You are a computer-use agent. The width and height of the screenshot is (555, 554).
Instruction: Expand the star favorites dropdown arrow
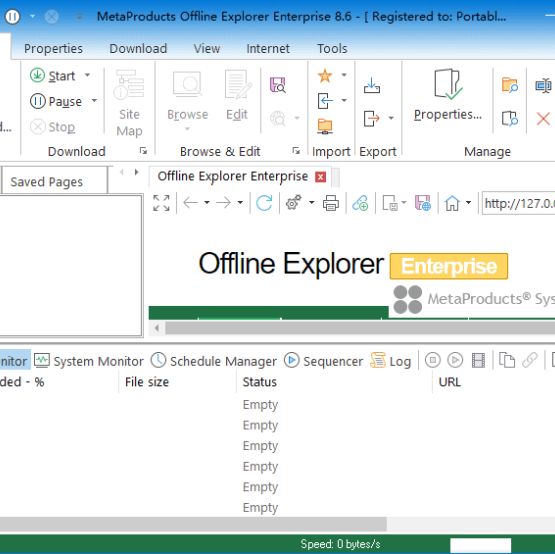[344, 75]
